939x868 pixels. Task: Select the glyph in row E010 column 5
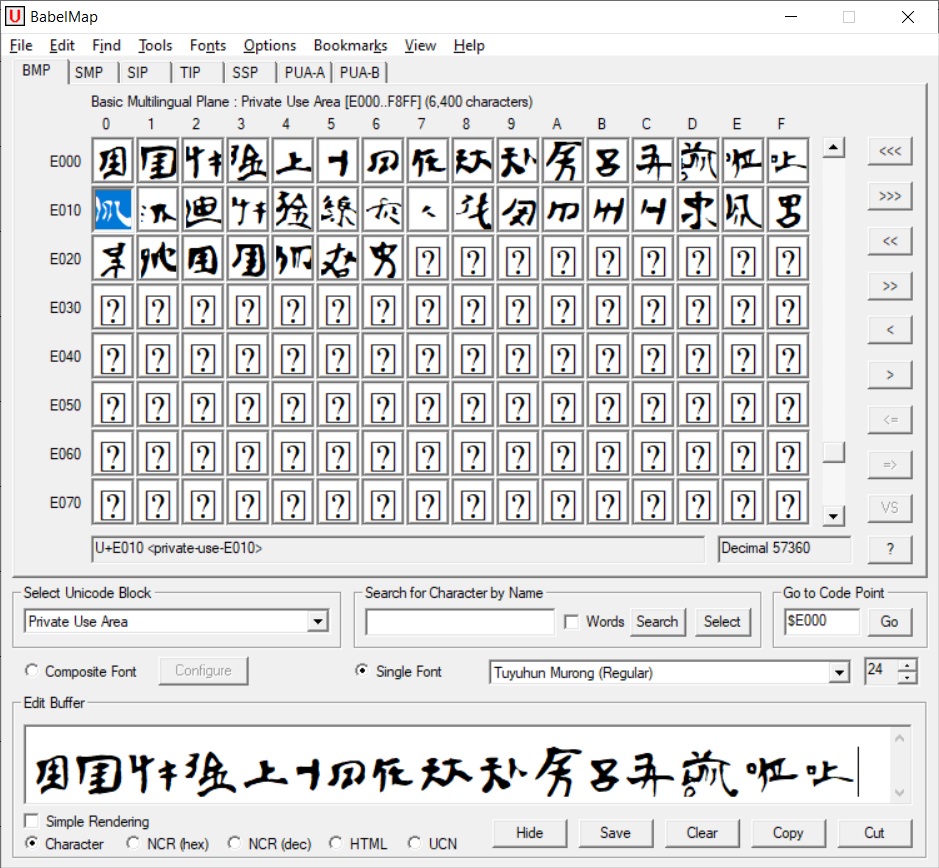click(338, 210)
